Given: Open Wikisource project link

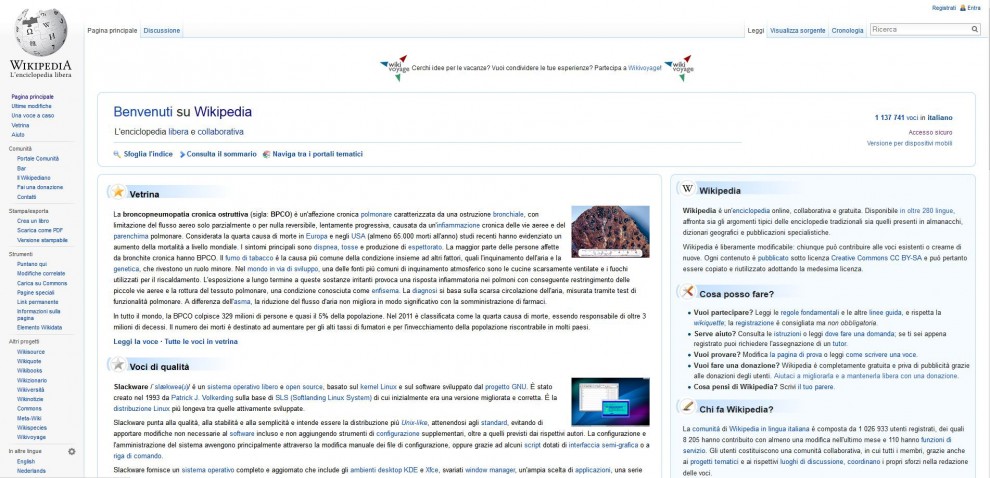Looking at the screenshot, I should pos(31,352).
